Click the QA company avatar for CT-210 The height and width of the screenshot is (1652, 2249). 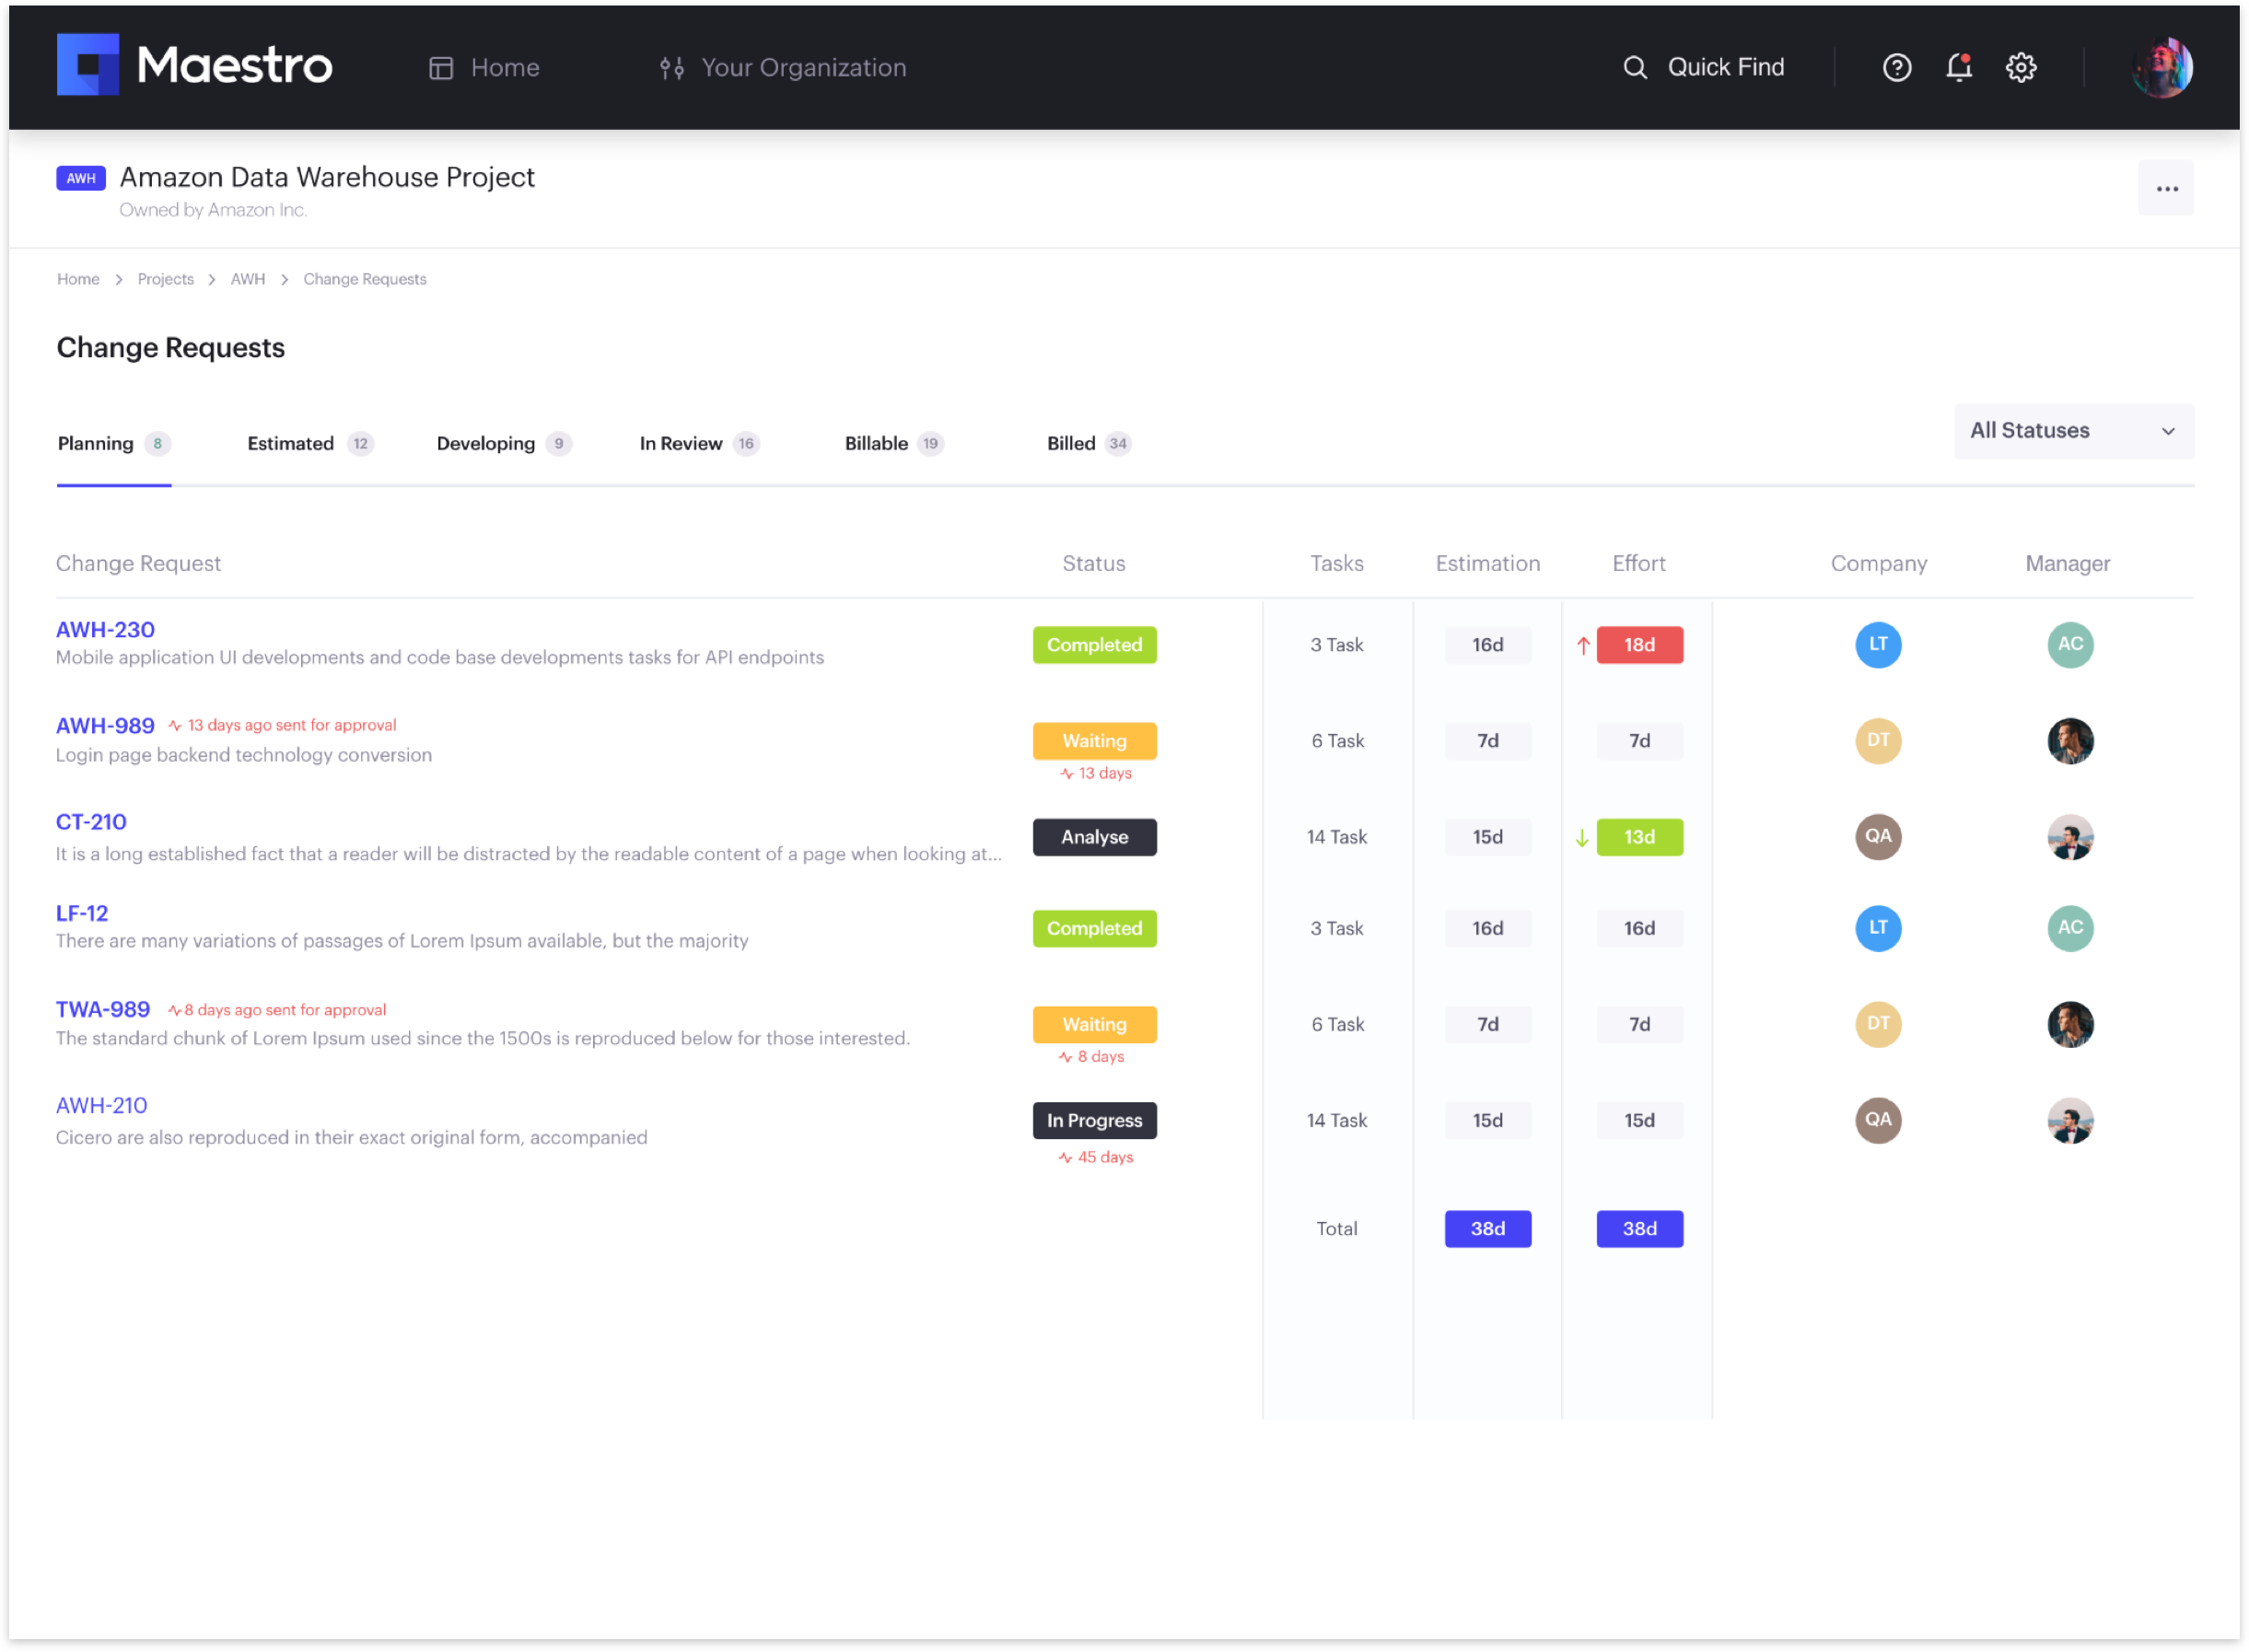click(1877, 837)
